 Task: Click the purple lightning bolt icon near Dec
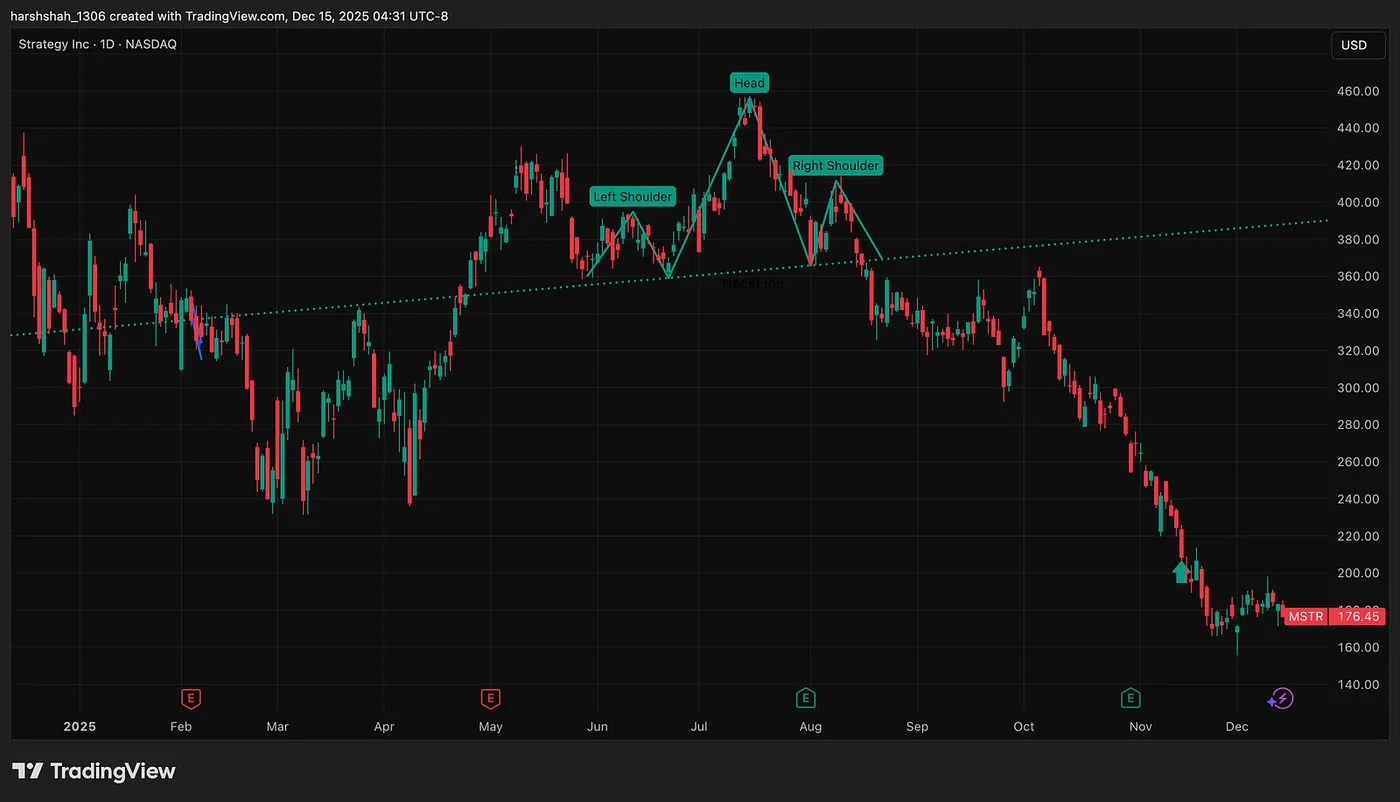[1281, 698]
